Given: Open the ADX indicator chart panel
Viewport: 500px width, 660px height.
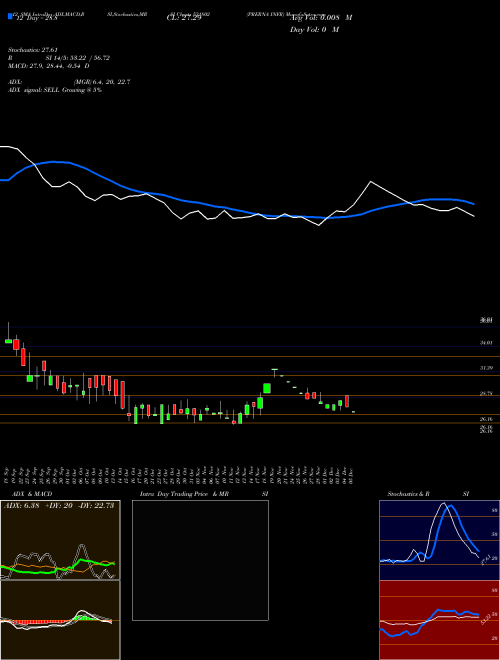Looking at the screenshot, I should [60, 540].
